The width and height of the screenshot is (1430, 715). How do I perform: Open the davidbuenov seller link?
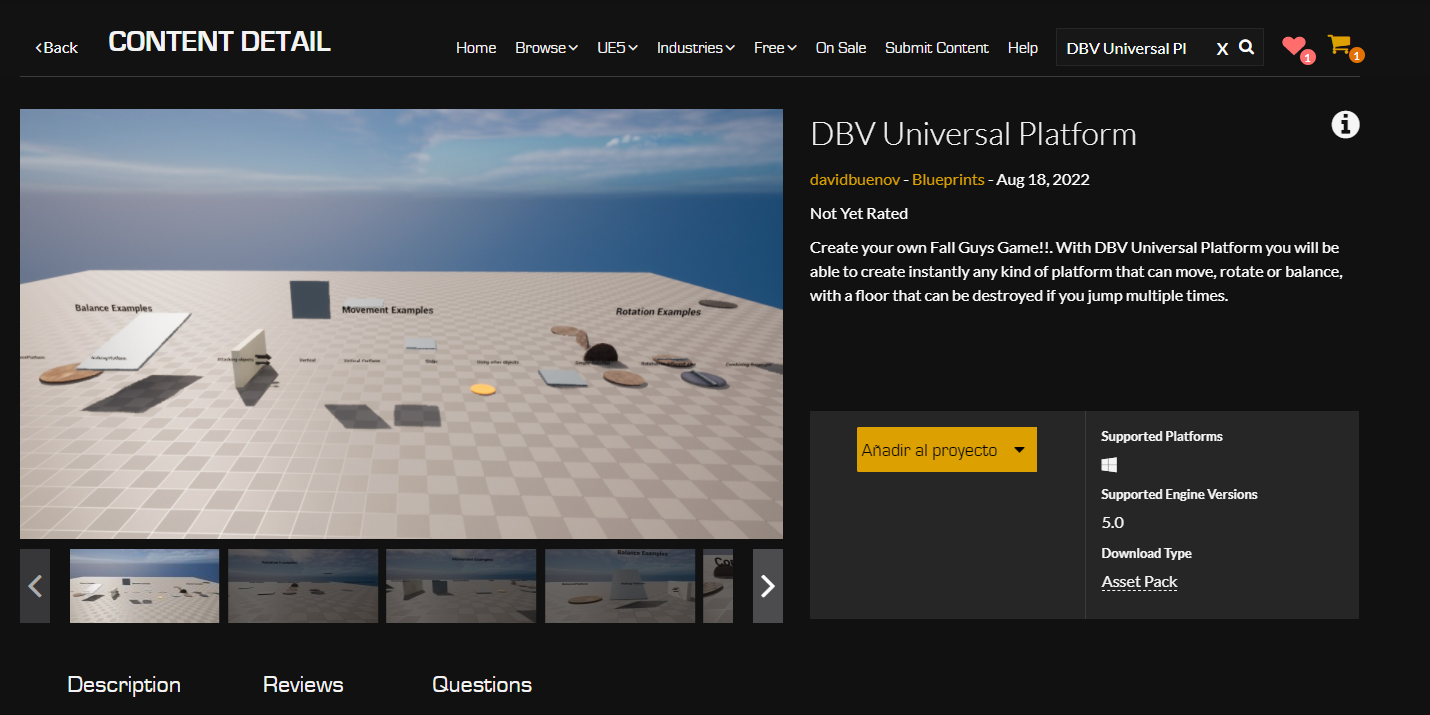pyautogui.click(x=855, y=180)
